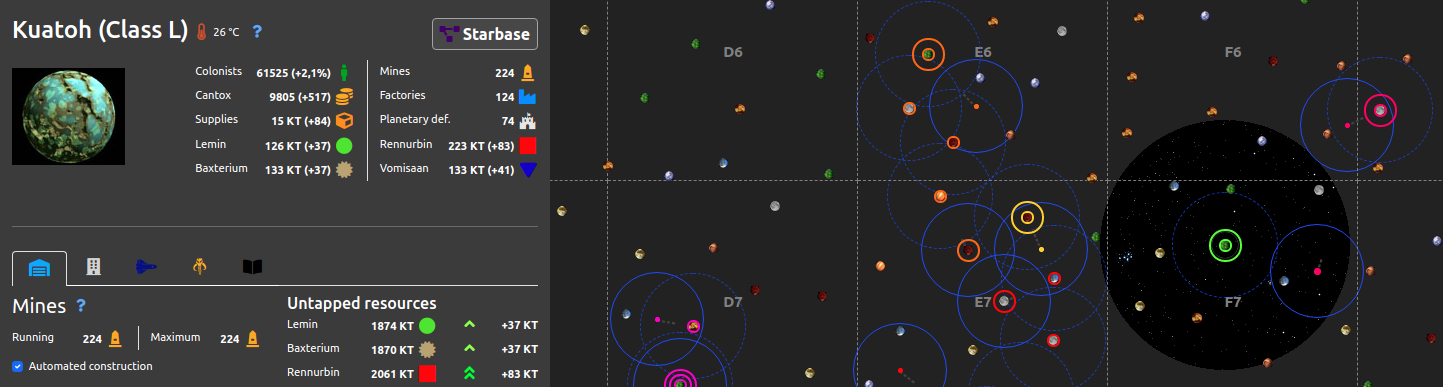
Task: Click the Lemin extraction rate arrow
Action: tap(469, 325)
